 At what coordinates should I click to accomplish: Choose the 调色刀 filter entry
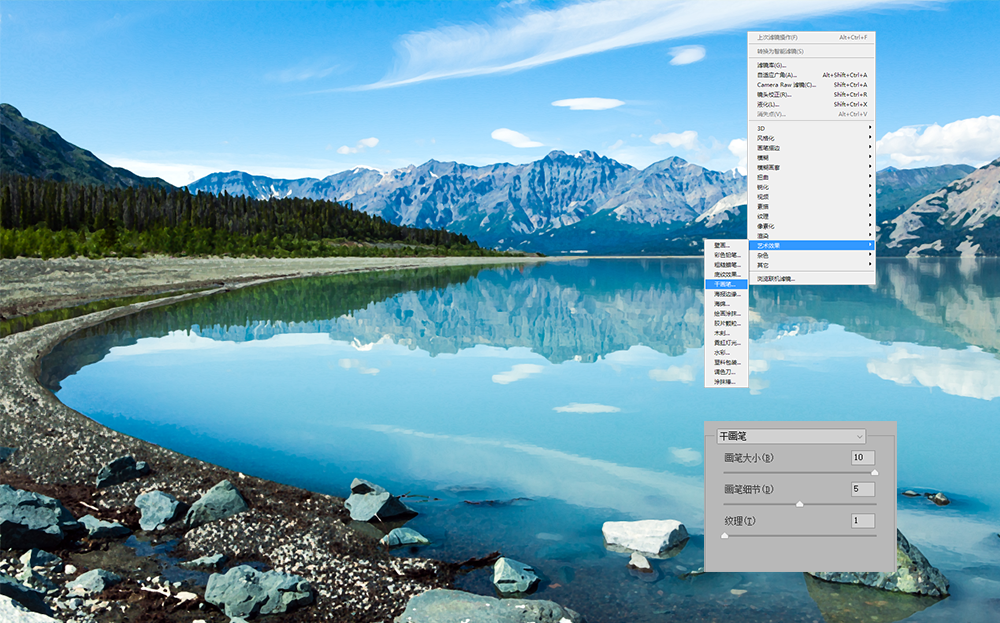click(x=727, y=371)
